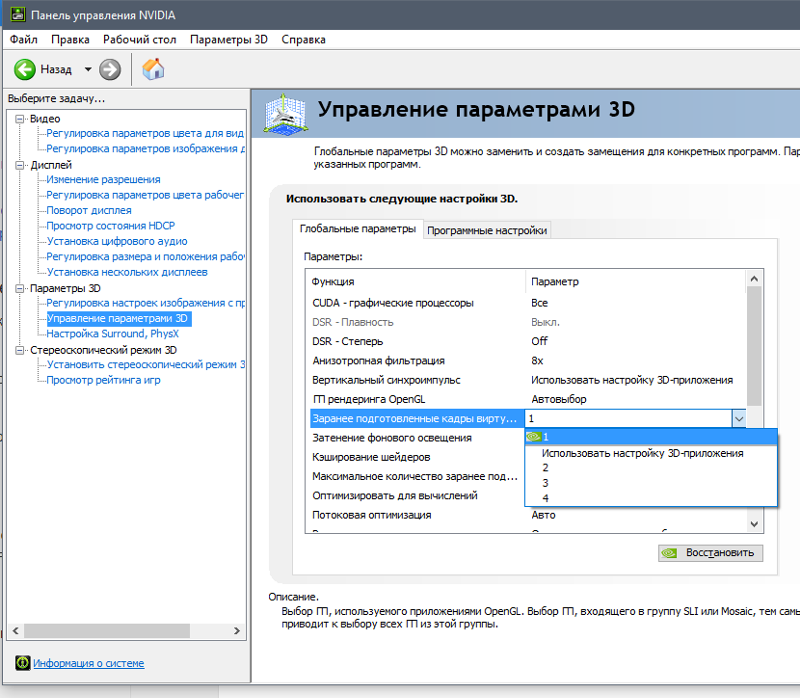Viewport: 800px width, 698px height.
Task: Close the pre-rendered frames combo box arrow
Action: [x=739, y=419]
